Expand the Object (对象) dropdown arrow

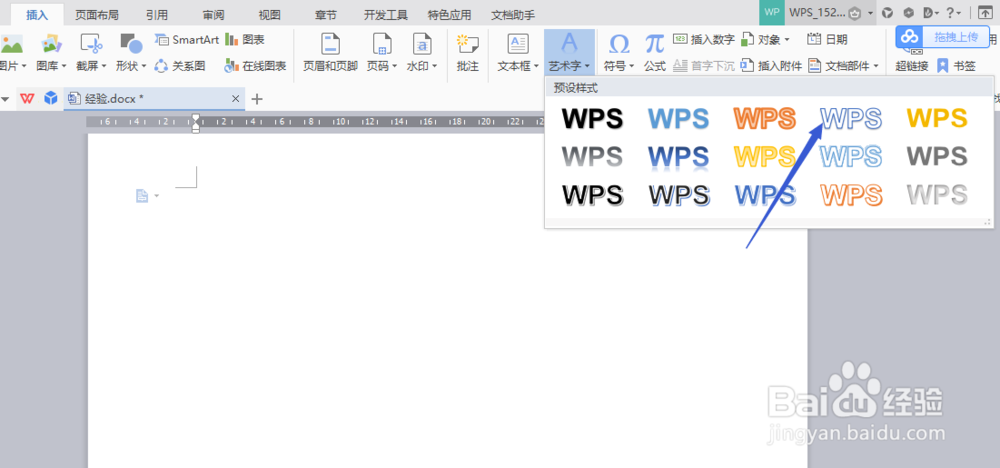[787, 40]
